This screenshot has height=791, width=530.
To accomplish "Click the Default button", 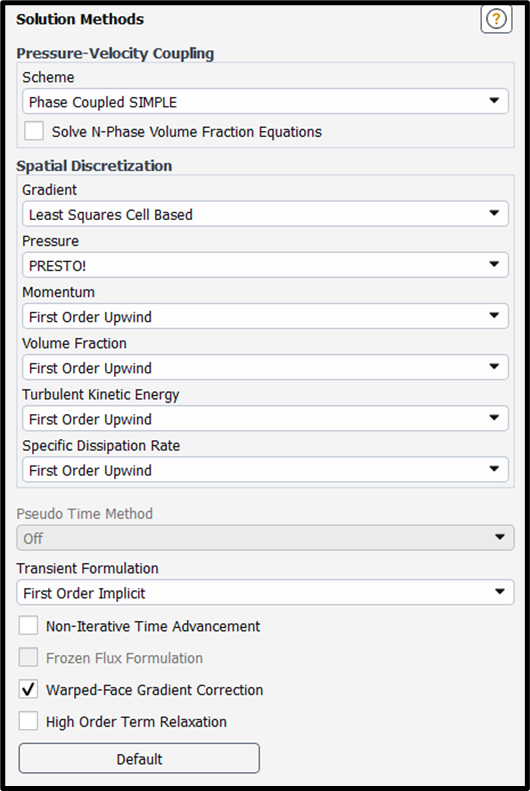I will pyautogui.click(x=139, y=758).
